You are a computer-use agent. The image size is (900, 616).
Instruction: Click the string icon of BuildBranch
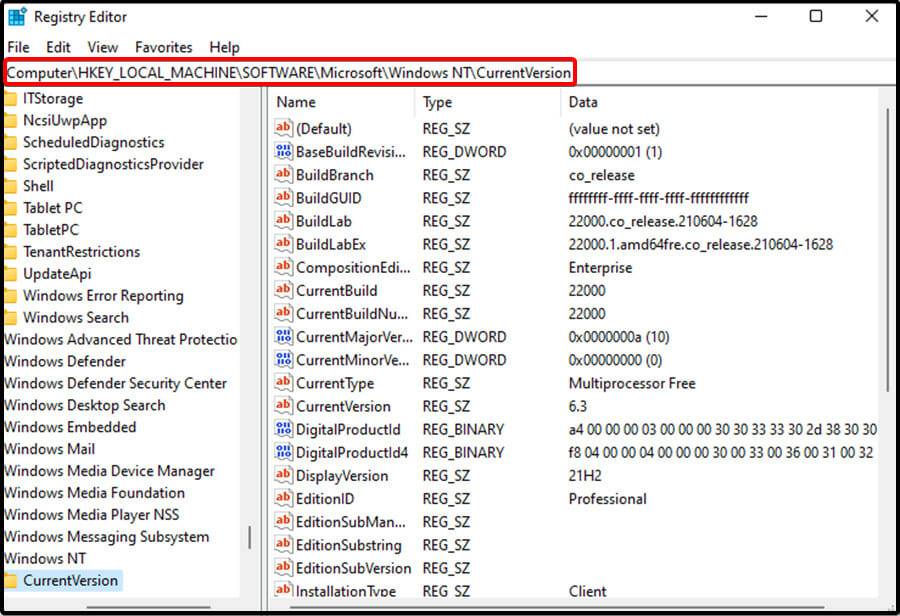(284, 175)
